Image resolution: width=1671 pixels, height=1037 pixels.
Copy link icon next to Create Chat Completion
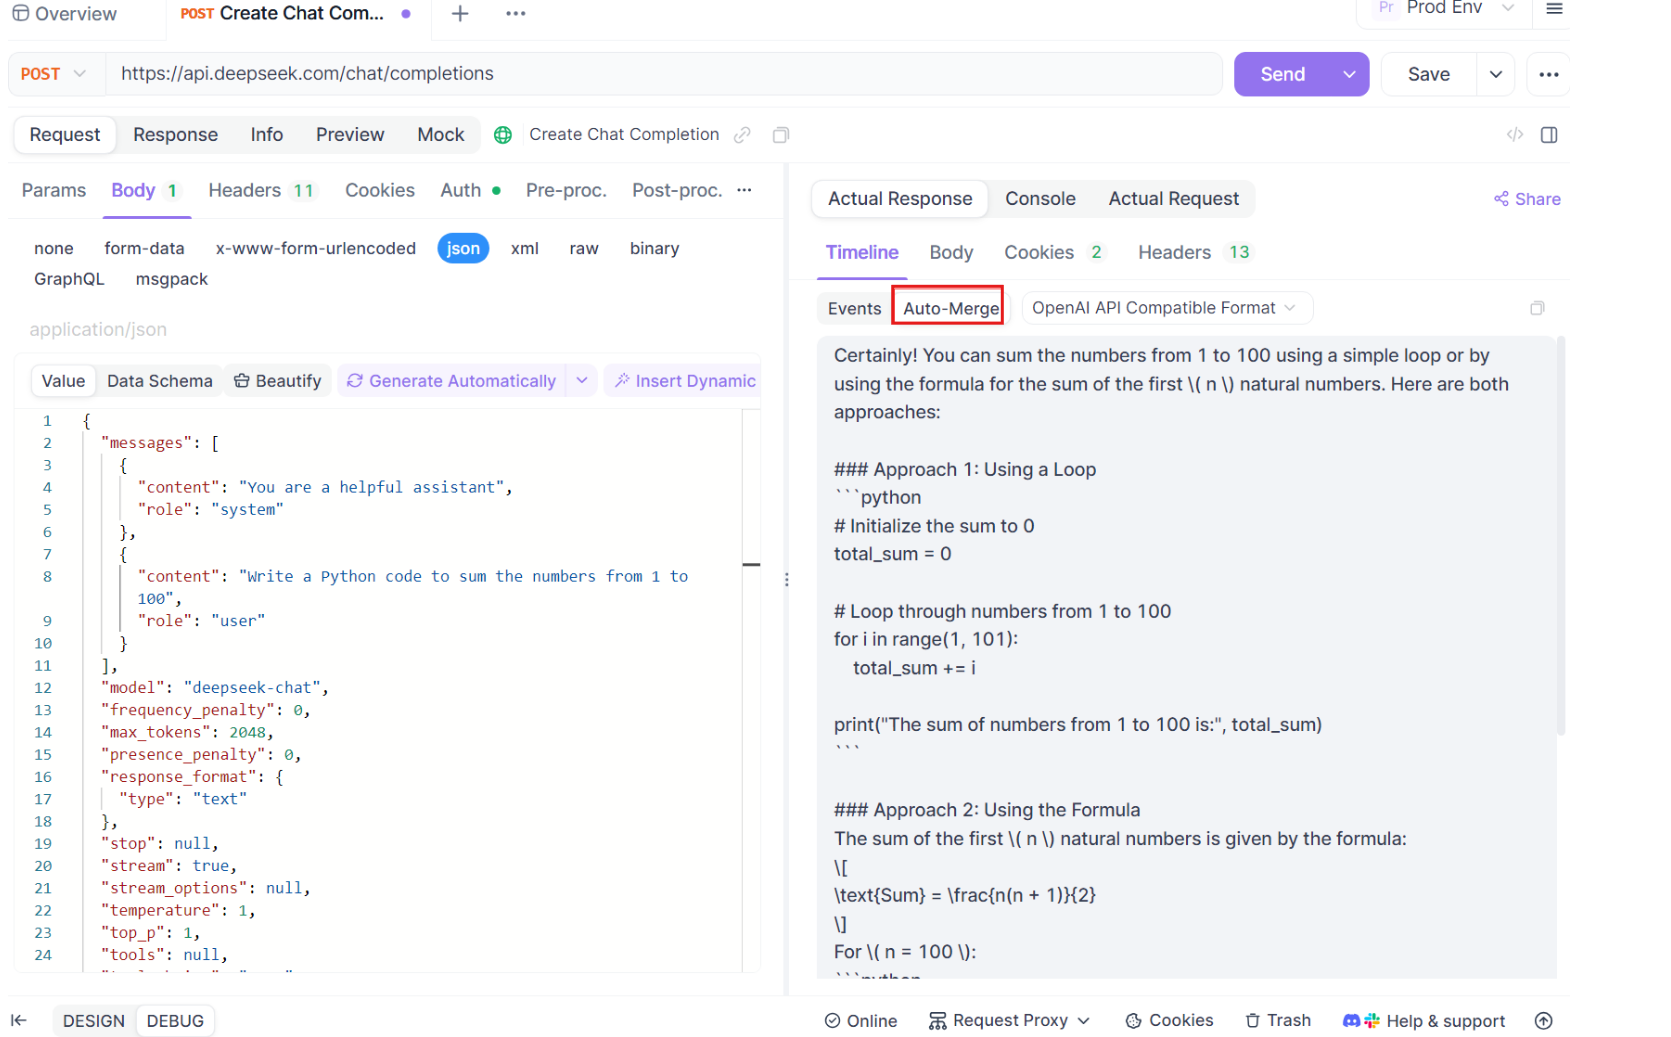coord(742,135)
